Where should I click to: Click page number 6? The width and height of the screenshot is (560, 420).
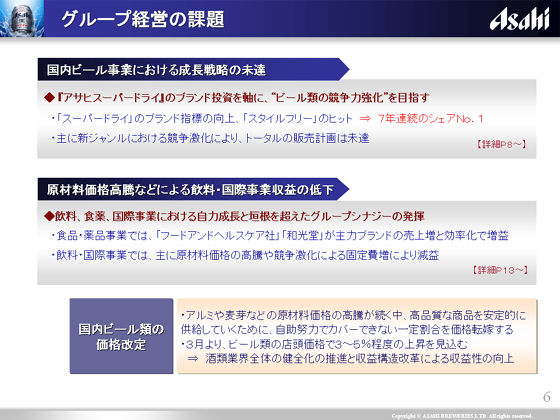pos(546,397)
